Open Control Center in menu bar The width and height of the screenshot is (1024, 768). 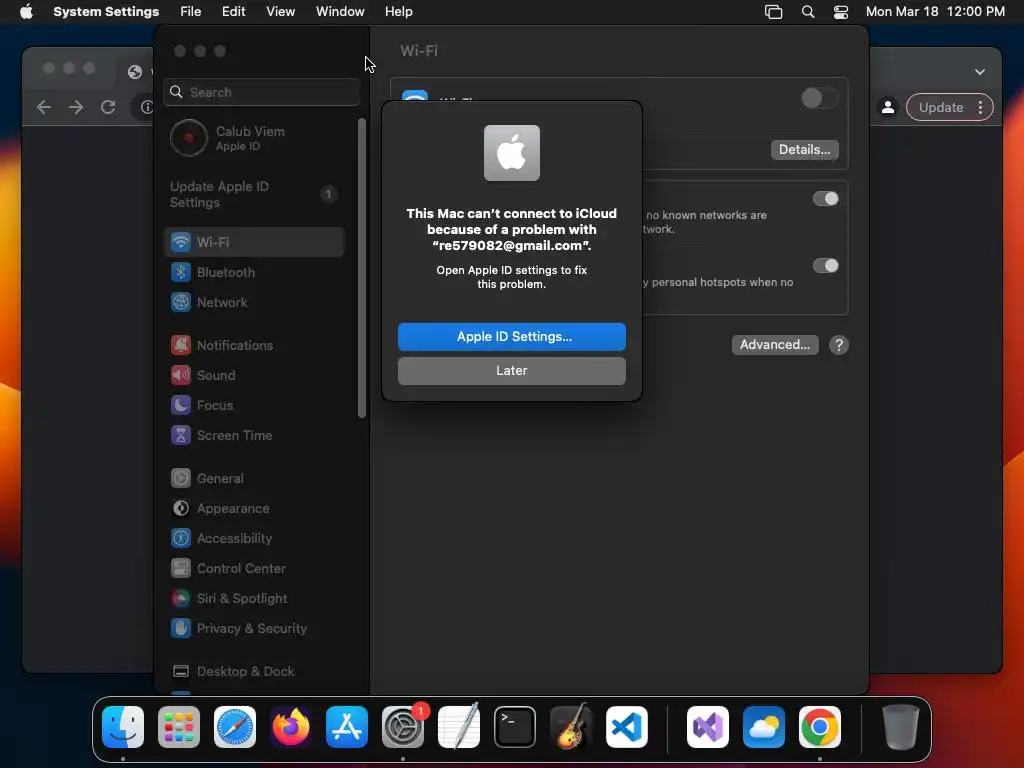pos(841,12)
